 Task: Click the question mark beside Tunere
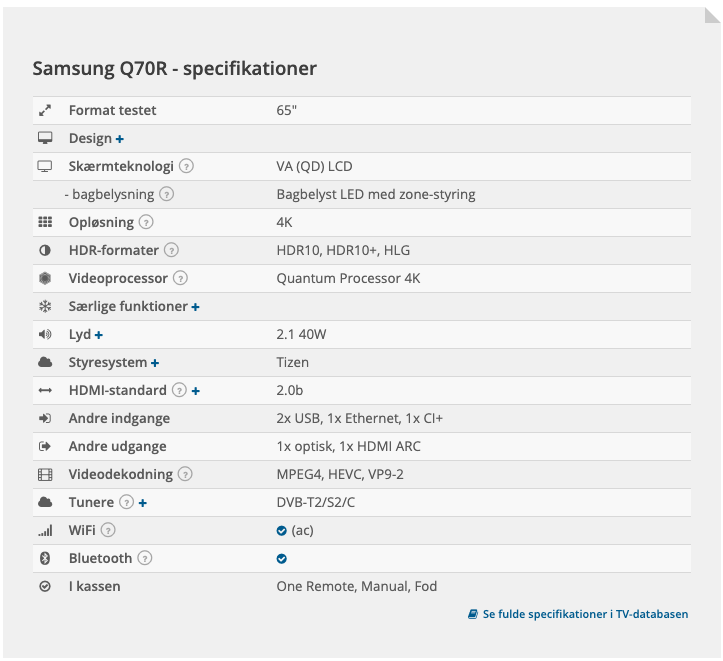pyautogui.click(x=126, y=502)
